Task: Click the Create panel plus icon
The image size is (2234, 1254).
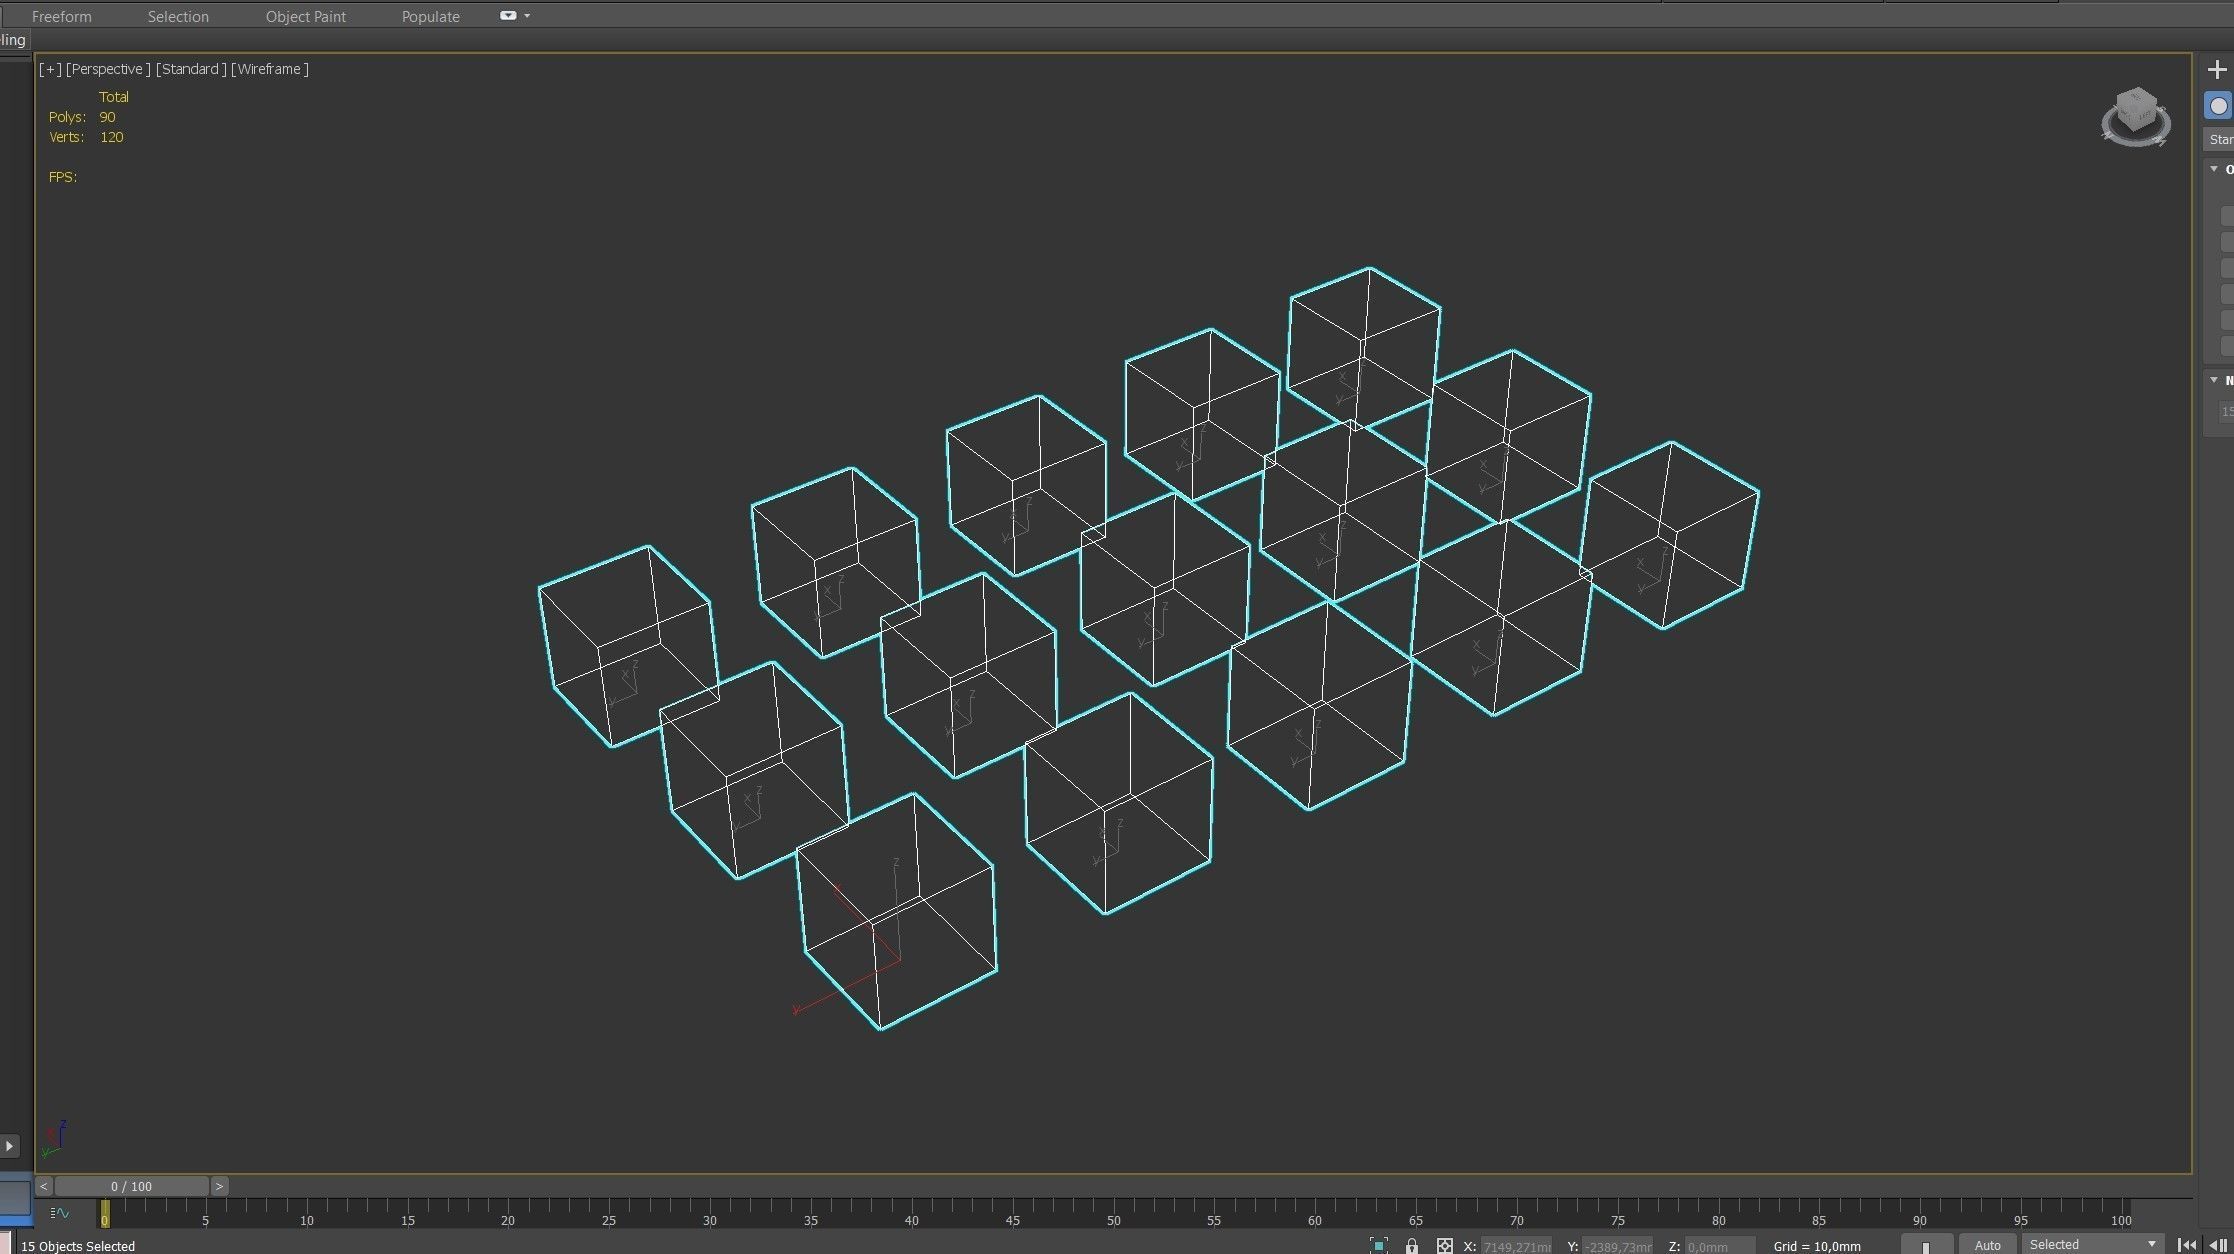Action: [2217, 70]
